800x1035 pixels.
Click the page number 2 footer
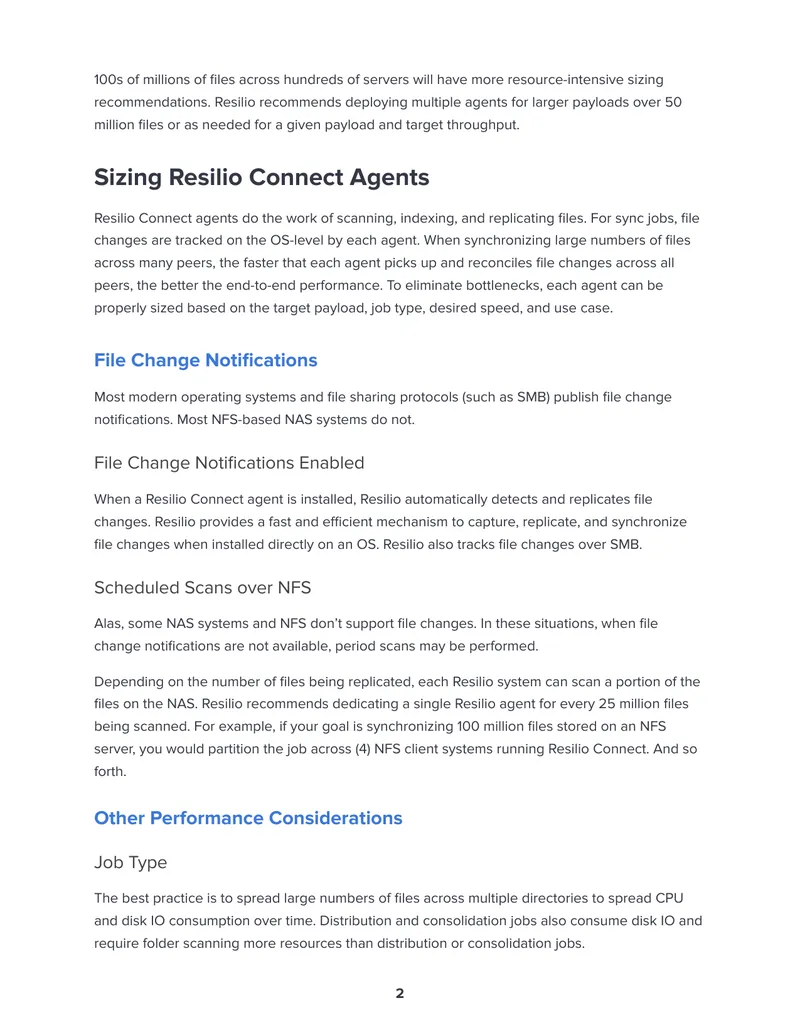pyautogui.click(x=399, y=993)
